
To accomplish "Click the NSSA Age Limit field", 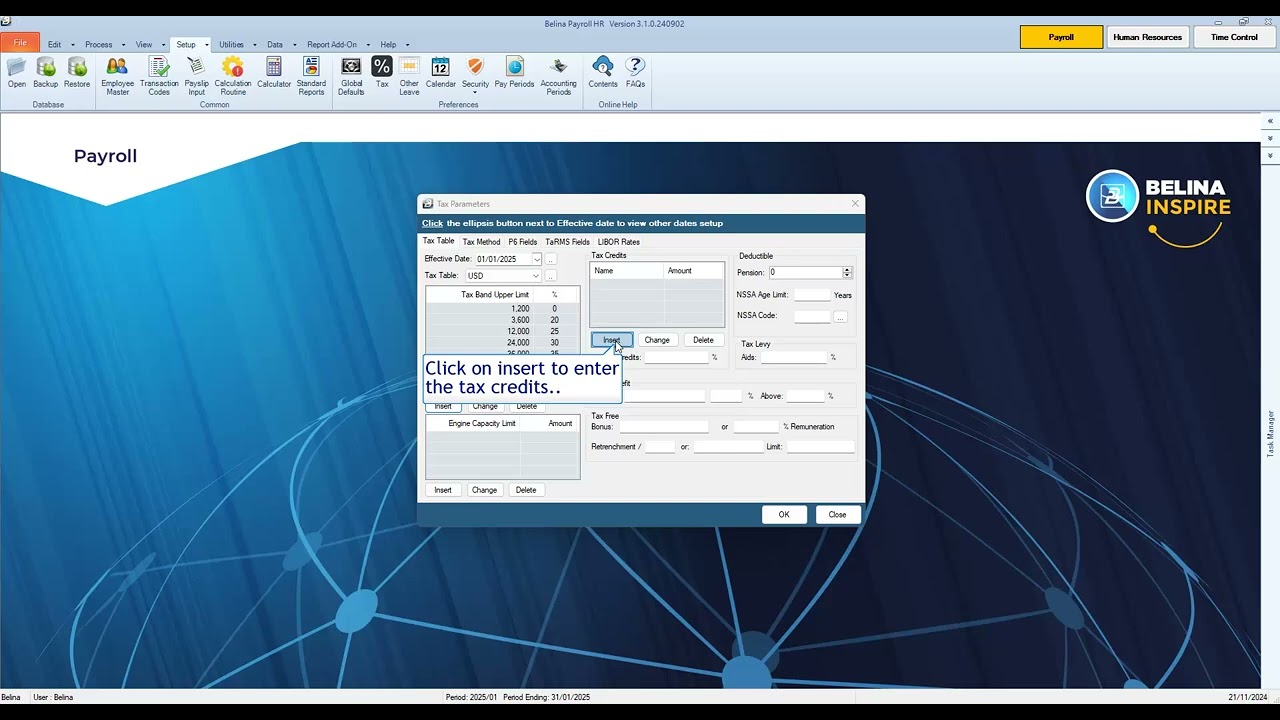I will point(812,295).
